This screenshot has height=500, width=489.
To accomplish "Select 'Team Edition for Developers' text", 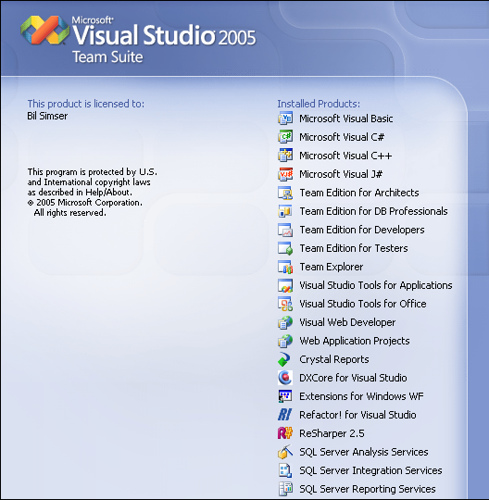I will (x=362, y=230).
